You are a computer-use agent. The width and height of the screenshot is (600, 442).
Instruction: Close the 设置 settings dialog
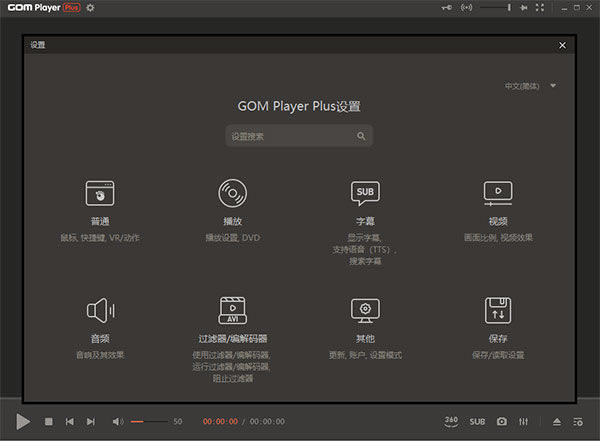point(562,45)
